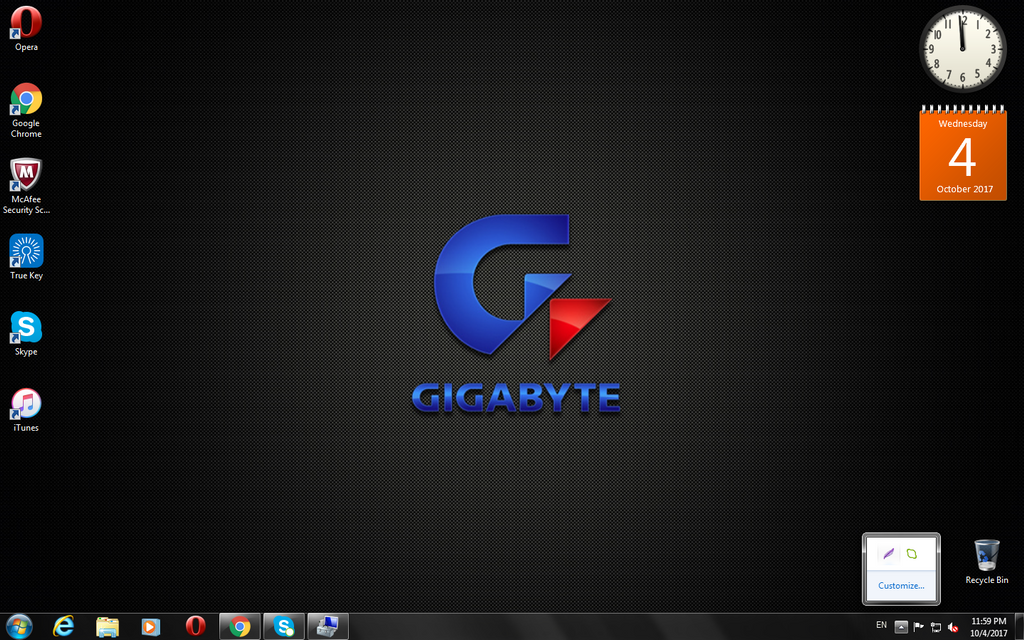Image resolution: width=1024 pixels, height=640 pixels.
Task: Select the Recycle Bin icon
Action: coord(987,562)
